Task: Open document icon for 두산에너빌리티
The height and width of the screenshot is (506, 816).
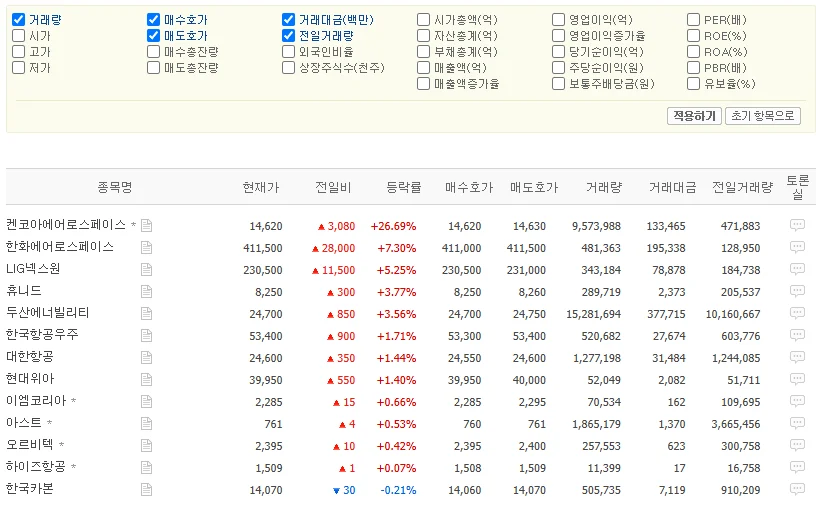Action: tap(147, 313)
